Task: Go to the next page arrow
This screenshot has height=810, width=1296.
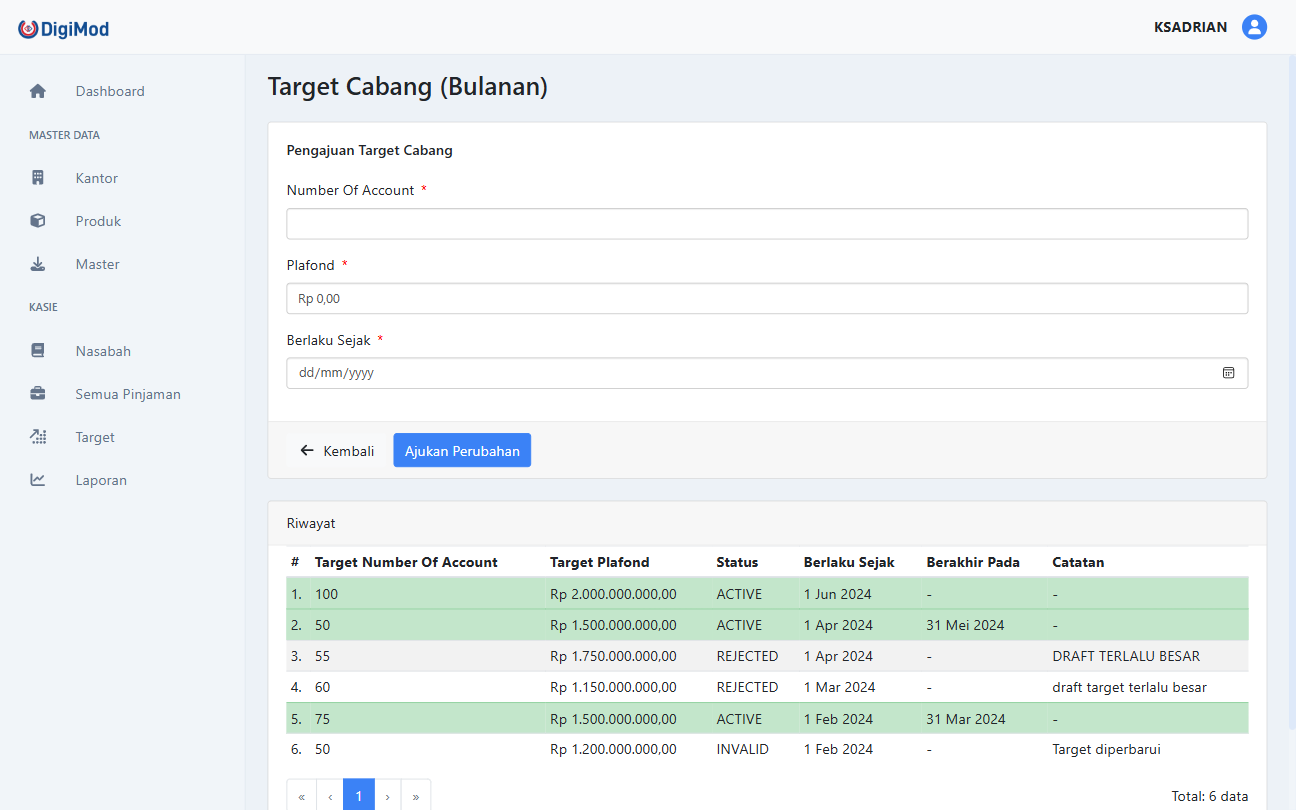Action: point(388,796)
